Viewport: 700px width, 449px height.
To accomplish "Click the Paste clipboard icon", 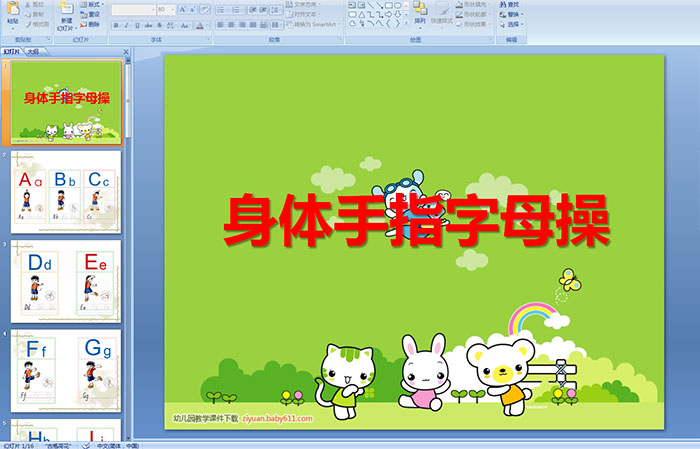I will point(13,8).
